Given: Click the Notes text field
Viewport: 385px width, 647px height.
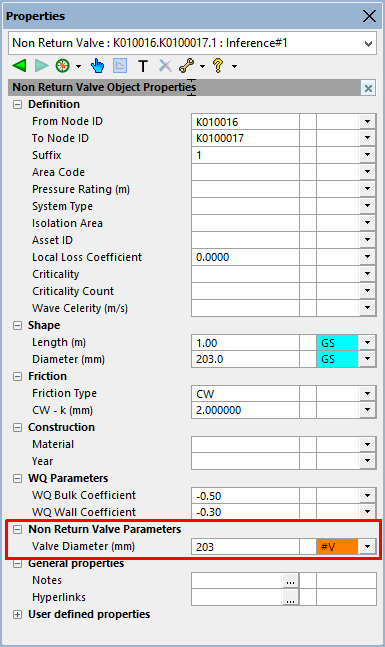Looking at the screenshot, I should tap(237, 581).
